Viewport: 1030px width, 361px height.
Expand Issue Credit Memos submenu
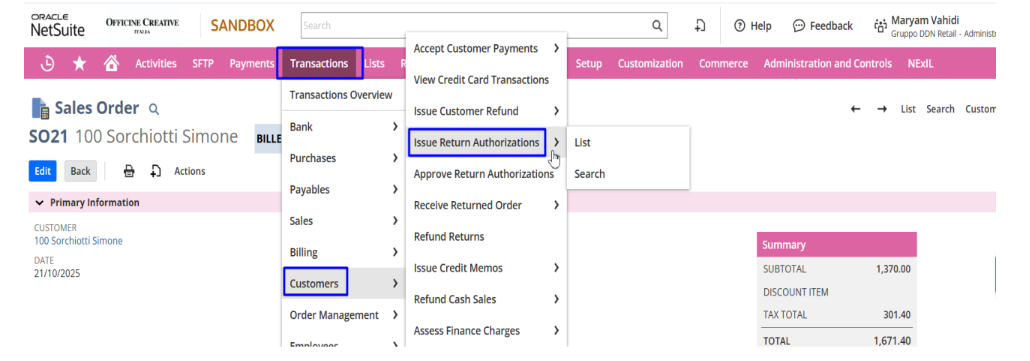pyautogui.click(x=556, y=268)
